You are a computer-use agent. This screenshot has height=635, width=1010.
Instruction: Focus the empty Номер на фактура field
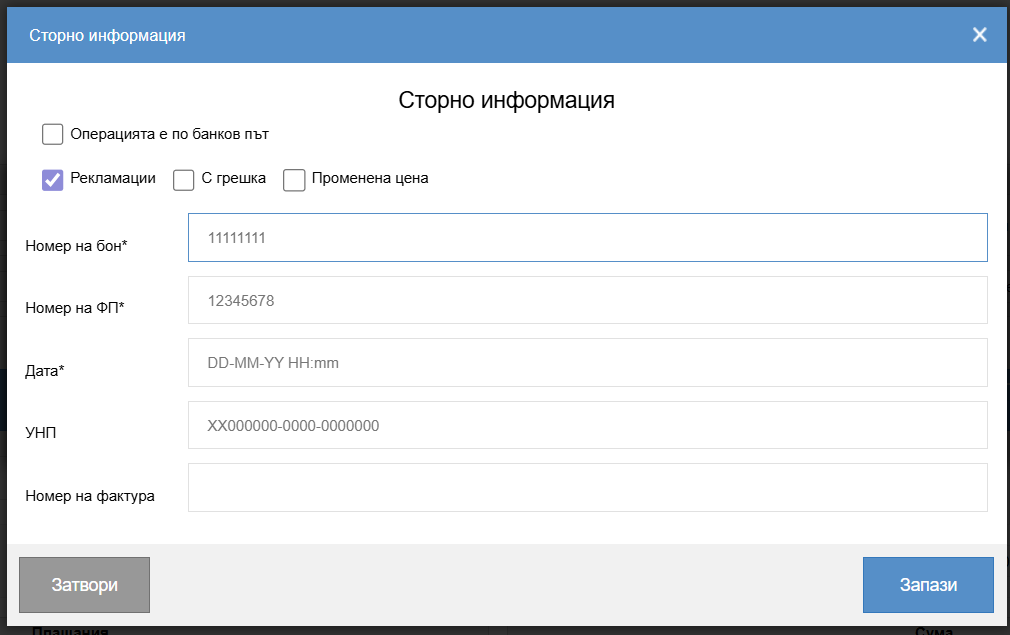pyautogui.click(x=587, y=487)
